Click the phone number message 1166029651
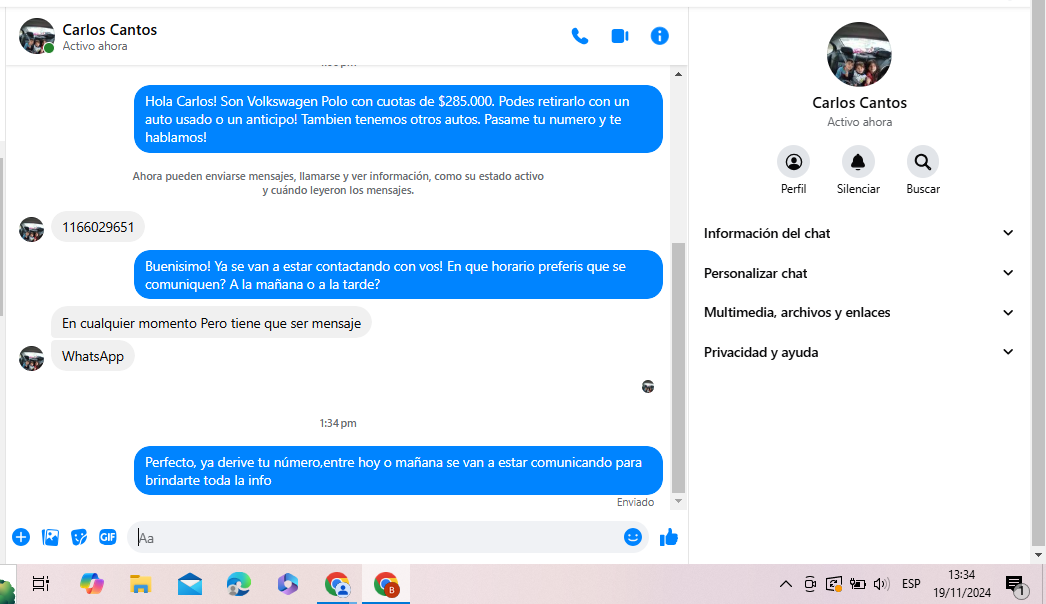This screenshot has height=604, width=1046. point(98,227)
